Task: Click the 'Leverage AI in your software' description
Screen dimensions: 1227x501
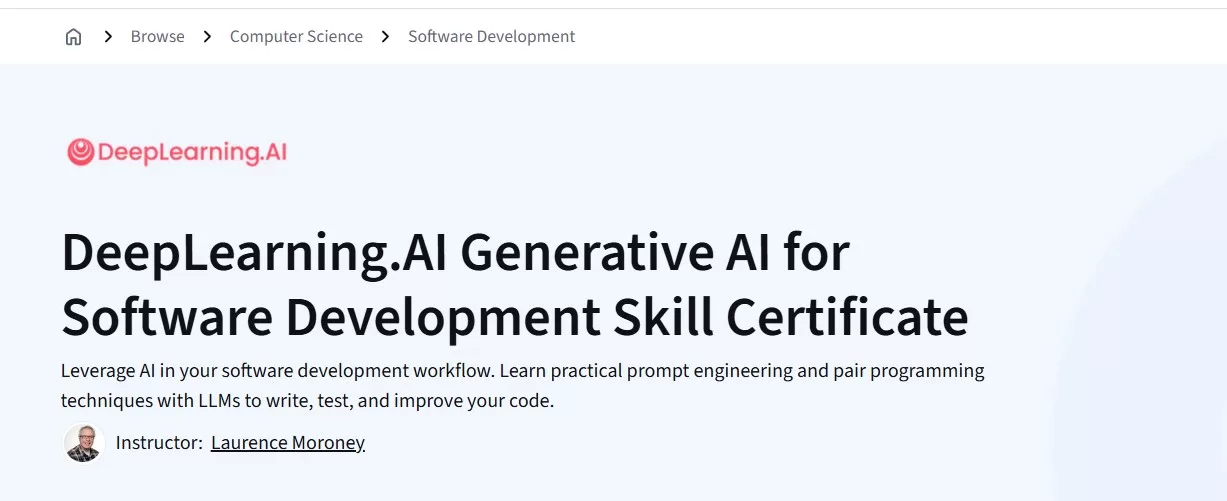Action: coord(523,386)
